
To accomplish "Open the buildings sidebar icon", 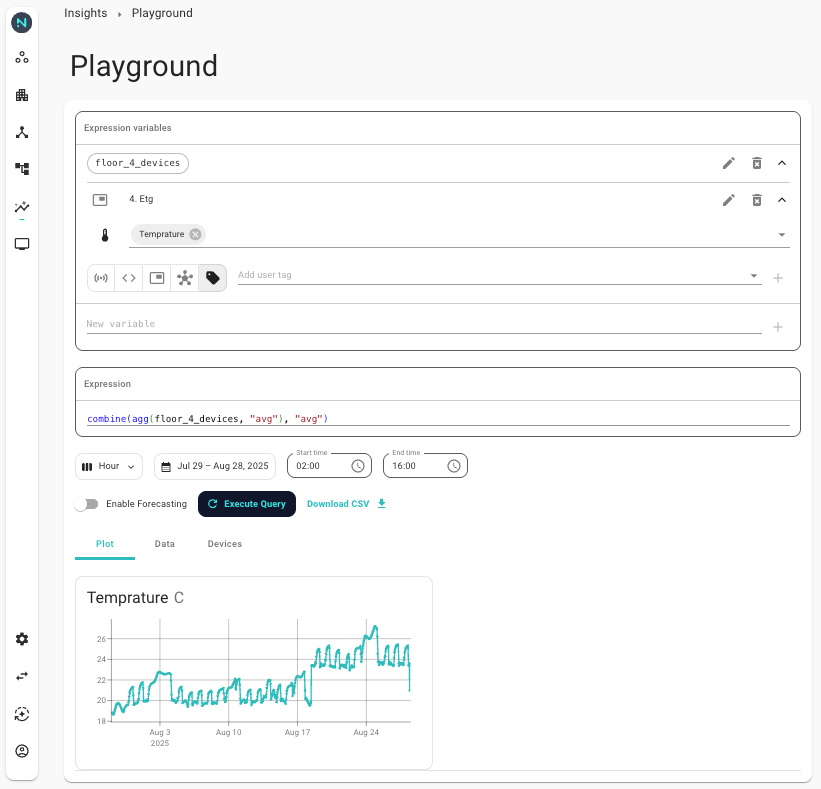I will pyautogui.click(x=21, y=95).
